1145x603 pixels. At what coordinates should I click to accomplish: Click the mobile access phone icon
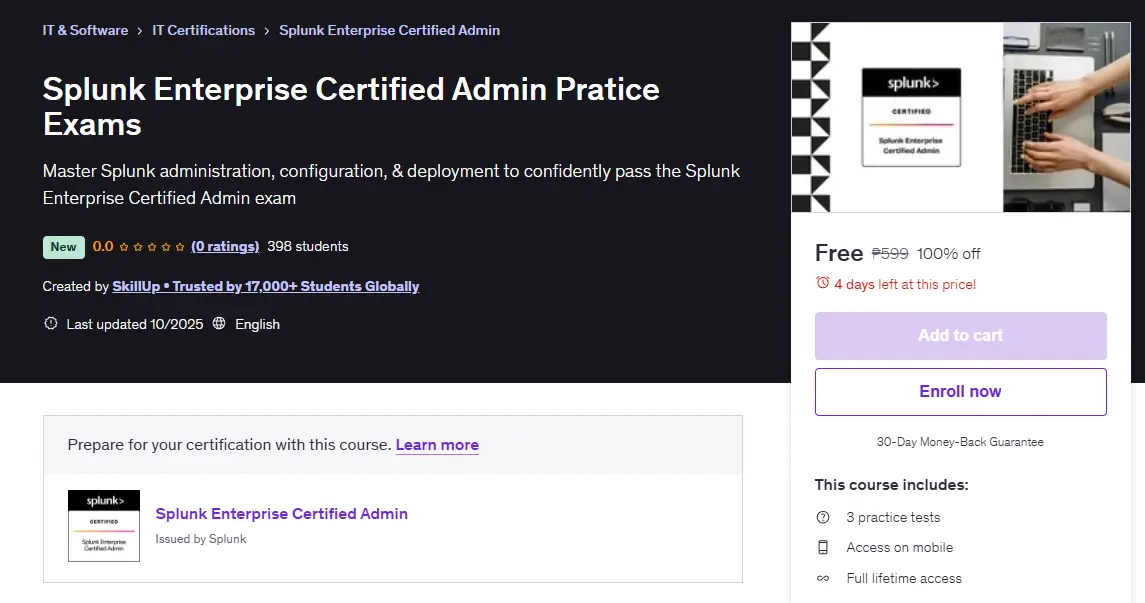[823, 548]
